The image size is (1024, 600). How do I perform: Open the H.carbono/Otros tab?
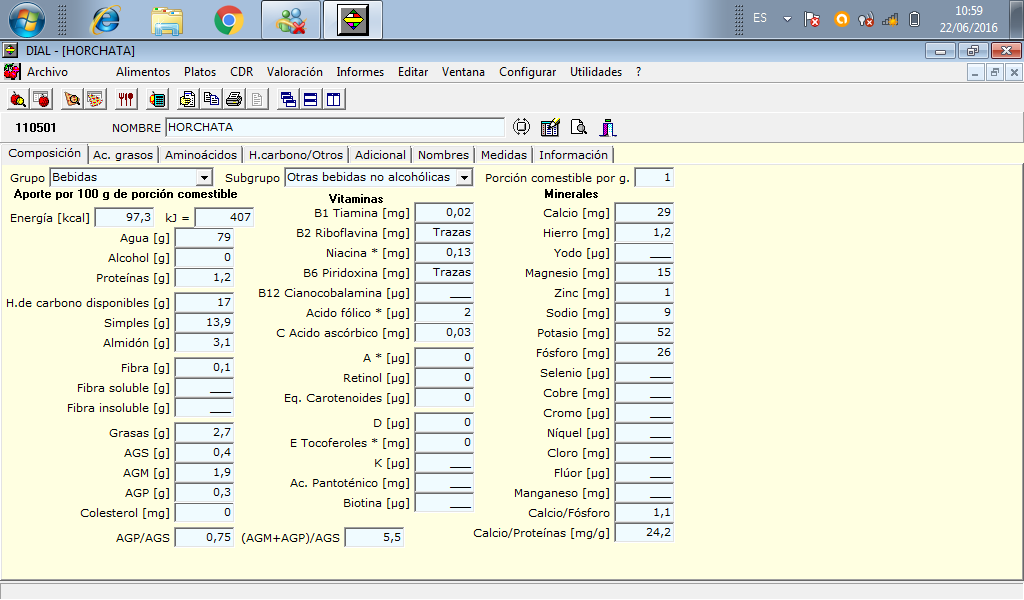296,155
